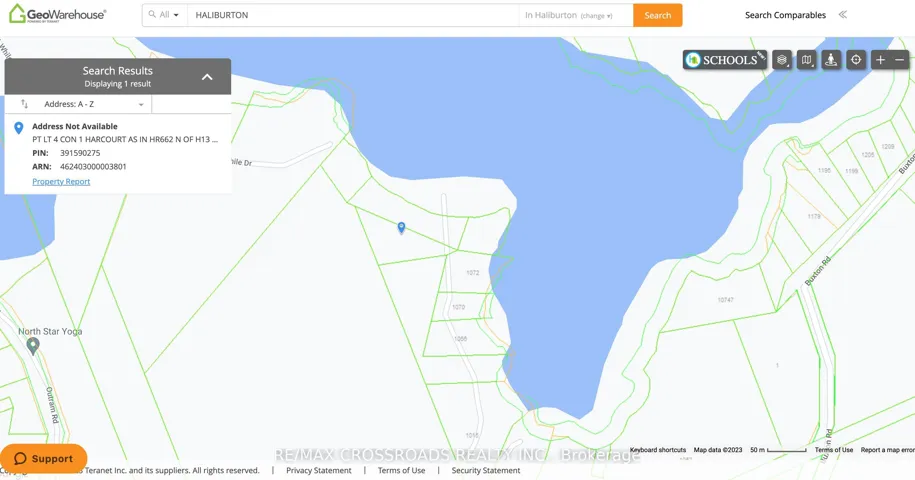The height and width of the screenshot is (480, 915).
Task: Click the HALIBURTON search input field
Action: [x=353, y=15]
